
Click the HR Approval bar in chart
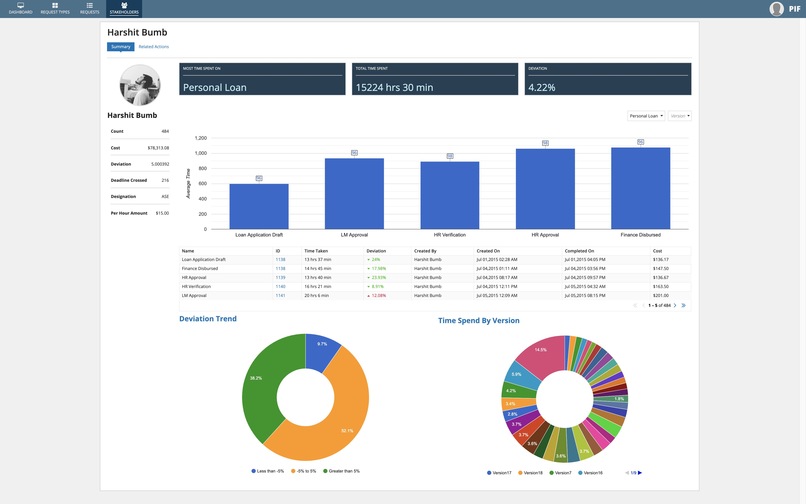click(x=545, y=189)
